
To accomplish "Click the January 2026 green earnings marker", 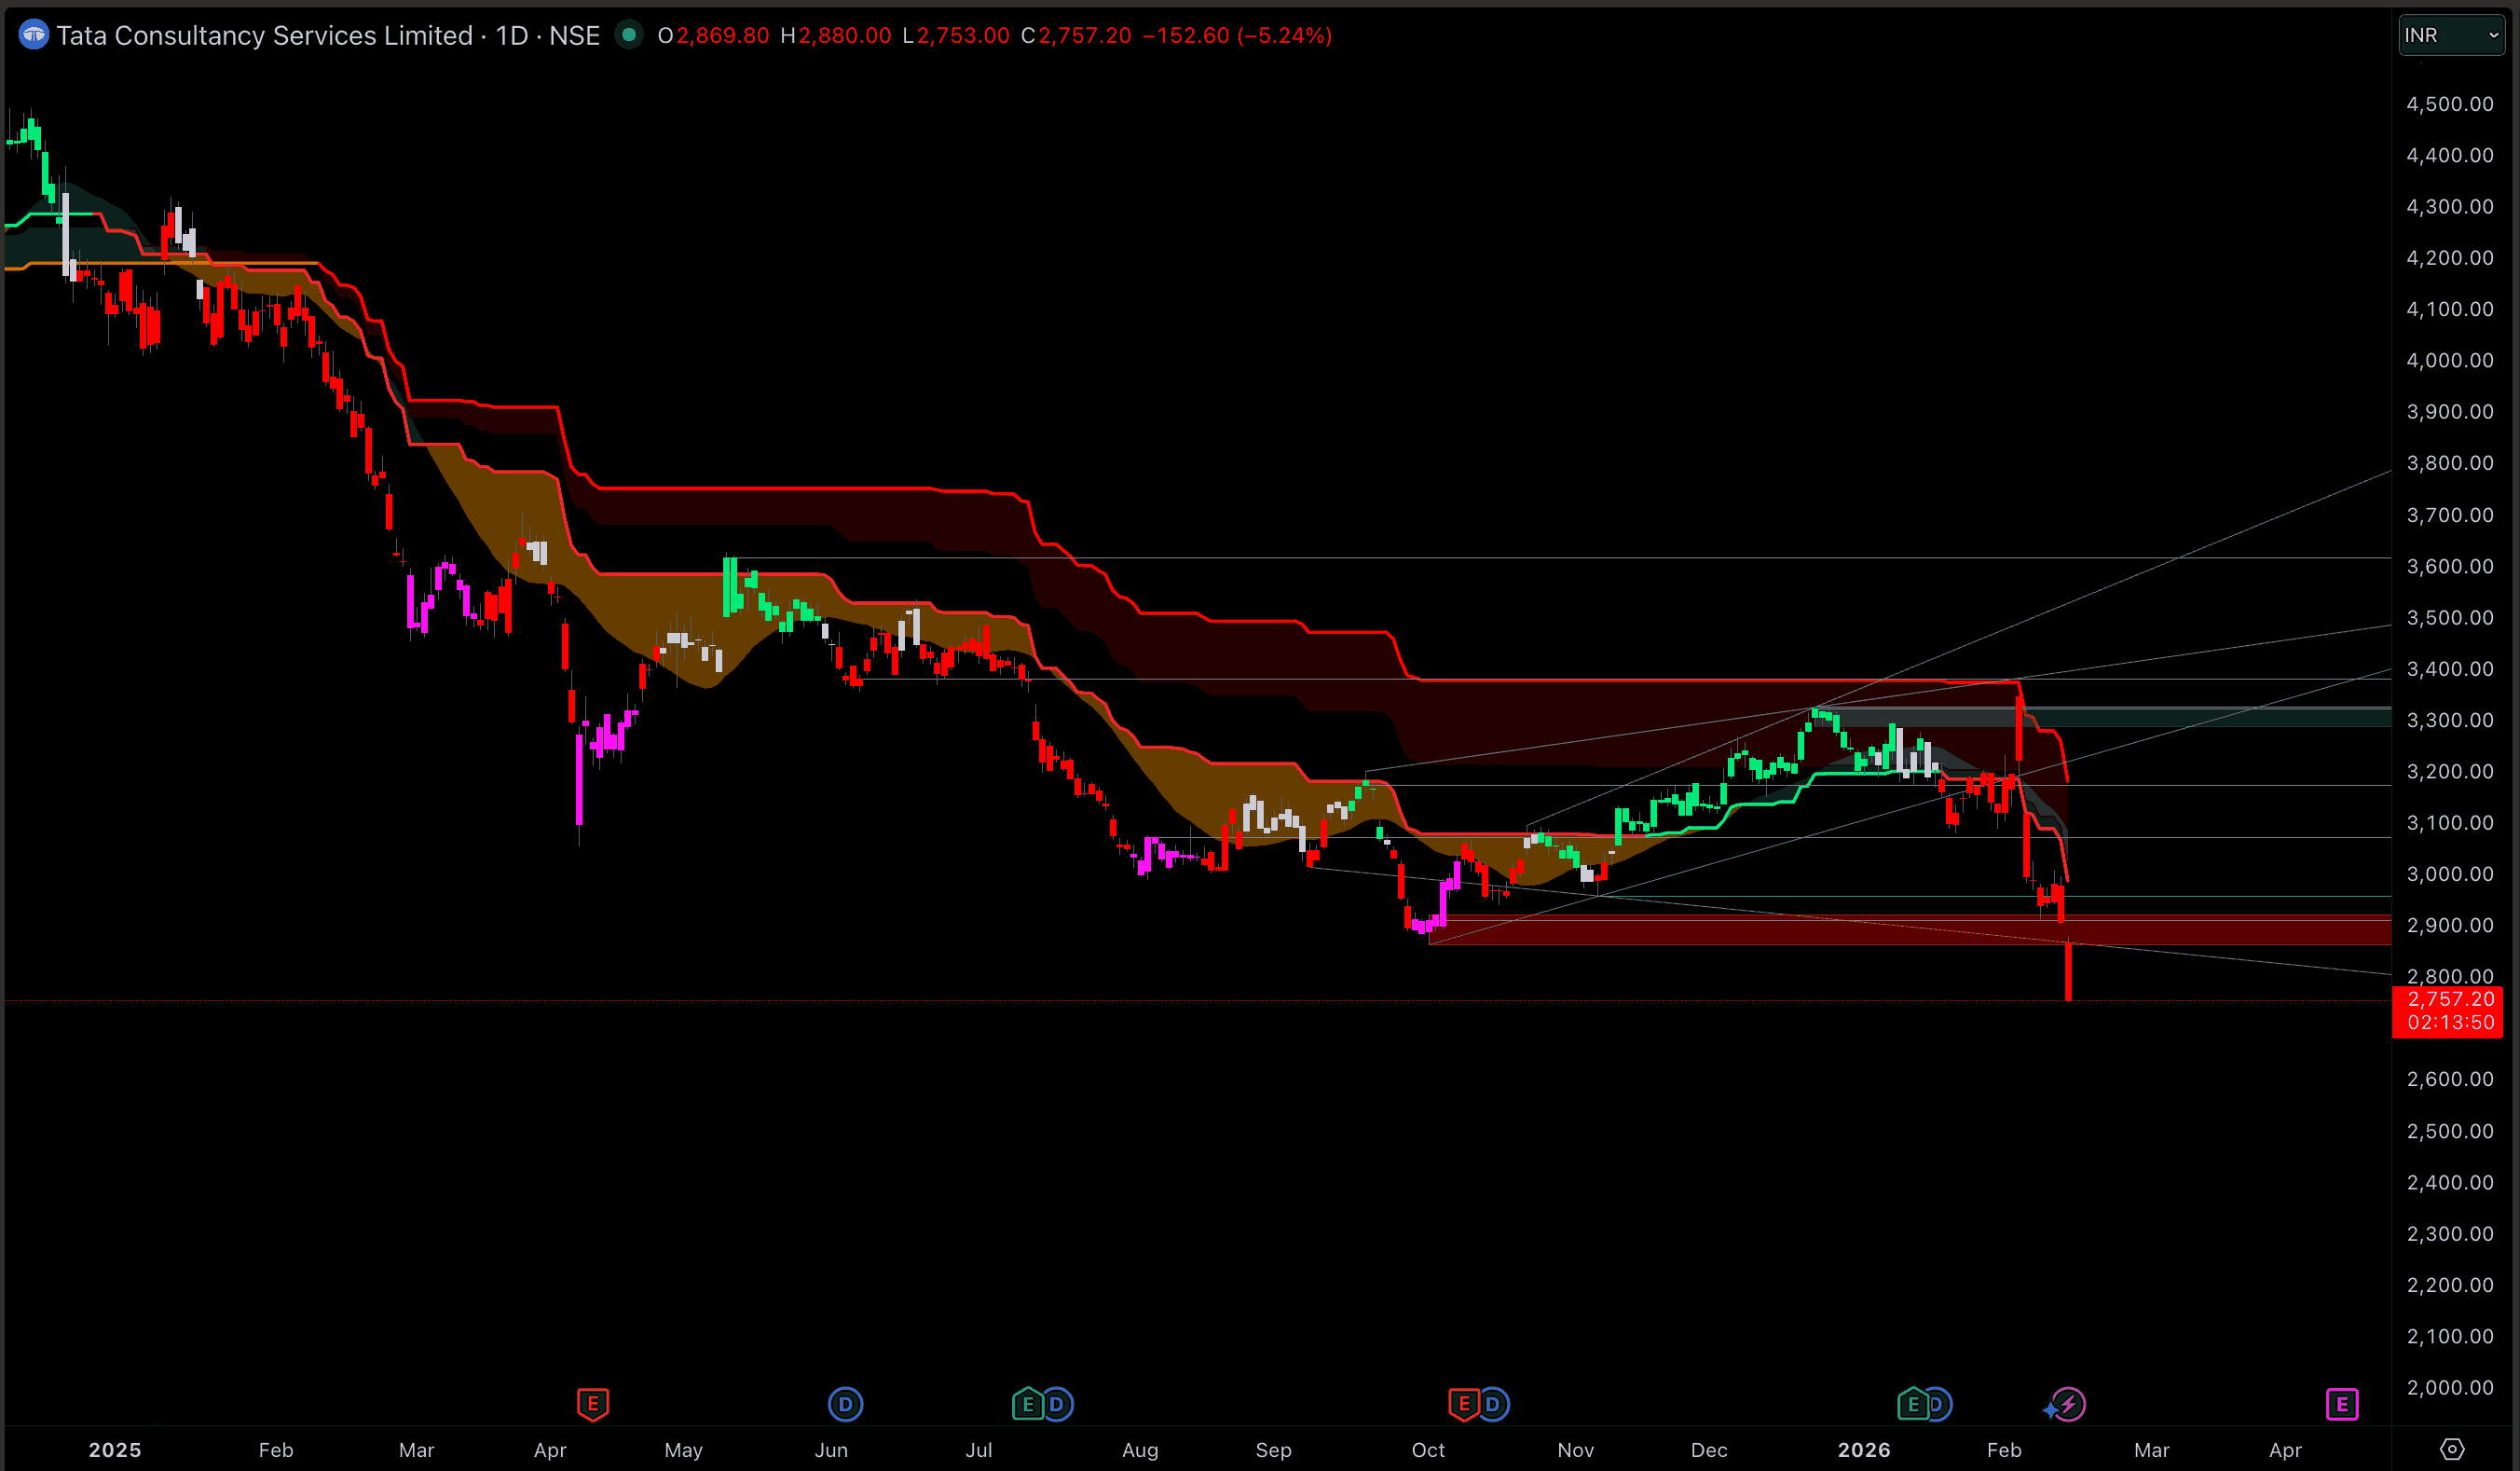I will (1912, 1404).
